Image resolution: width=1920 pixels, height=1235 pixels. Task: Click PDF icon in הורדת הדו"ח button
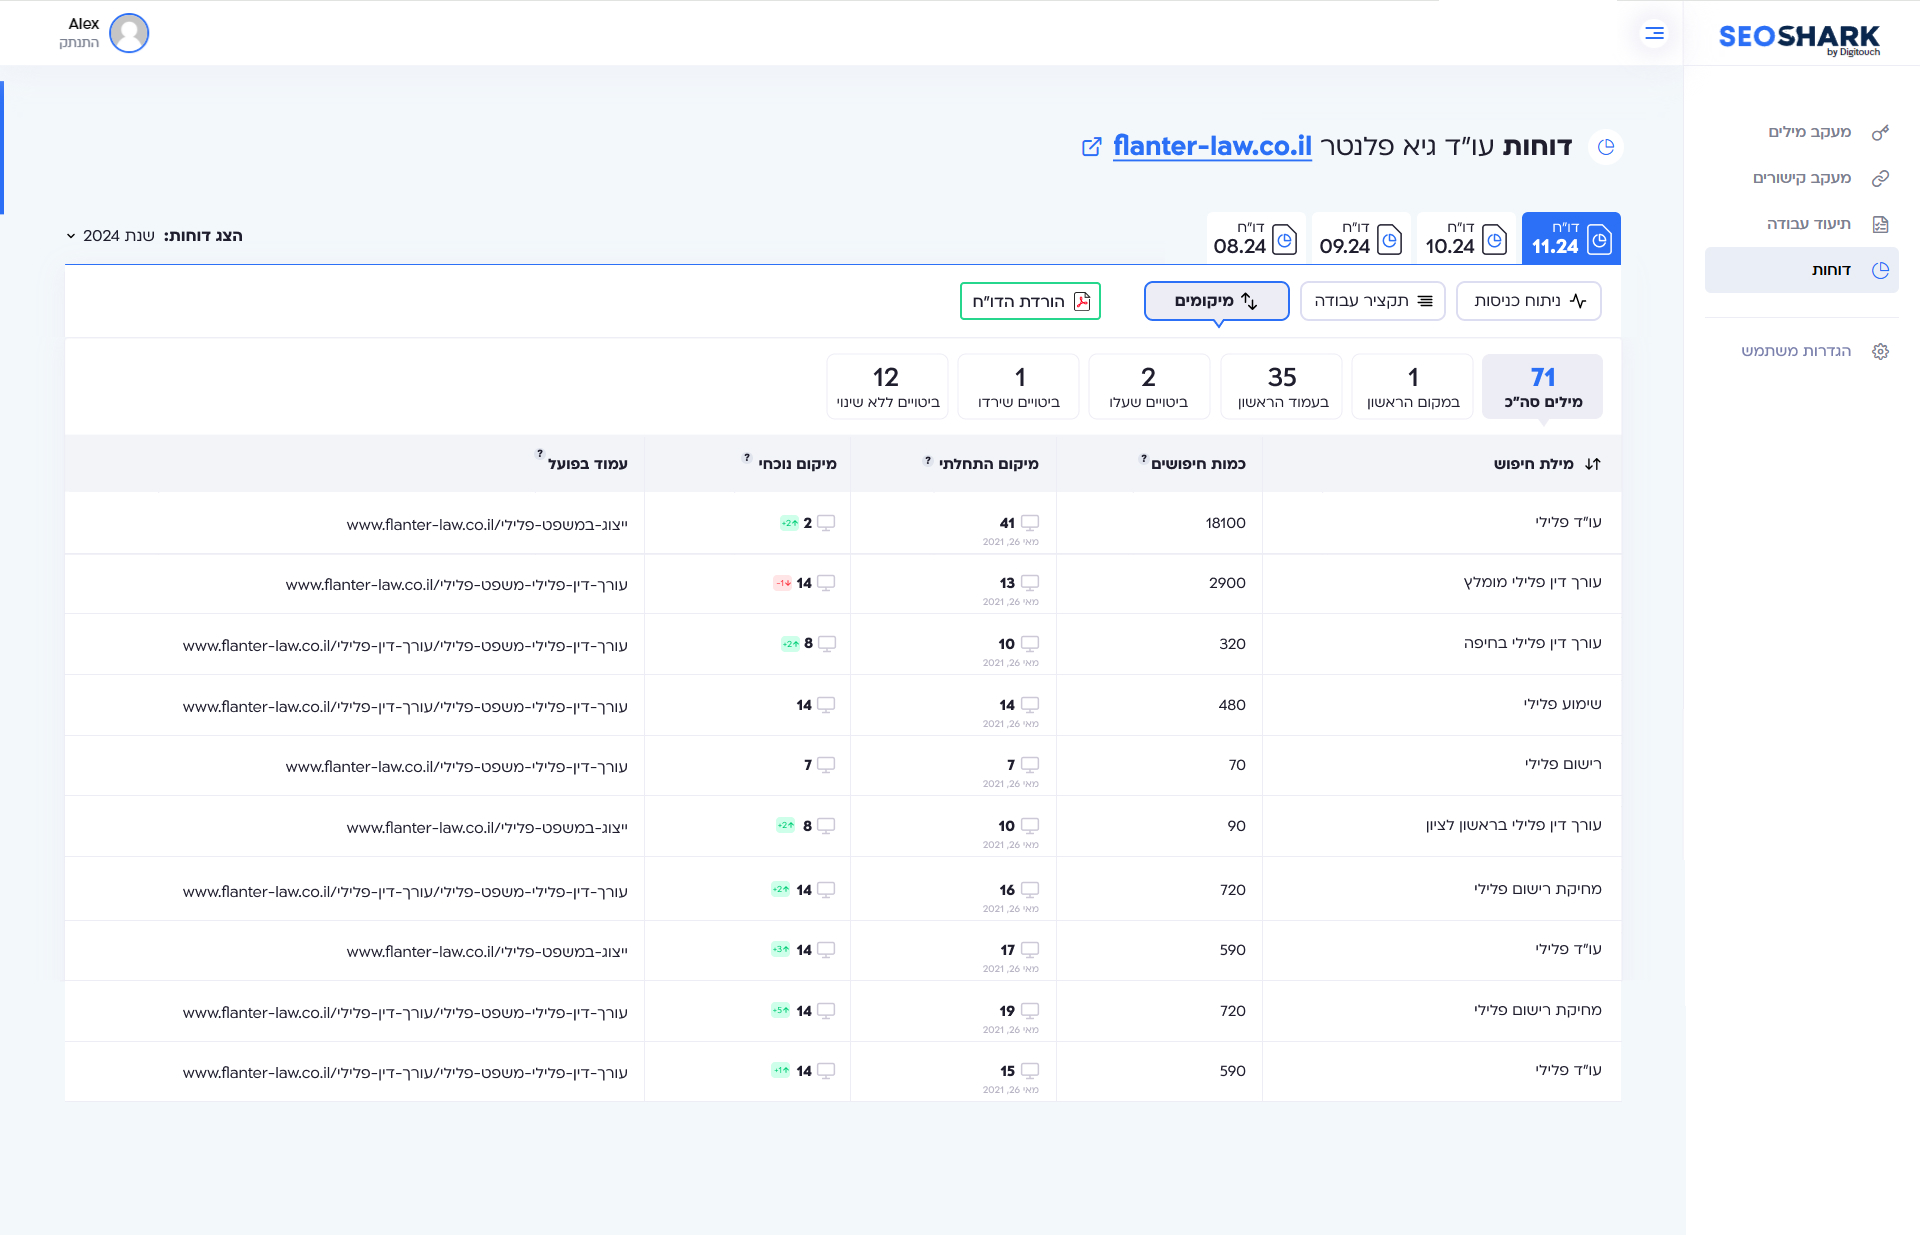click(1082, 301)
